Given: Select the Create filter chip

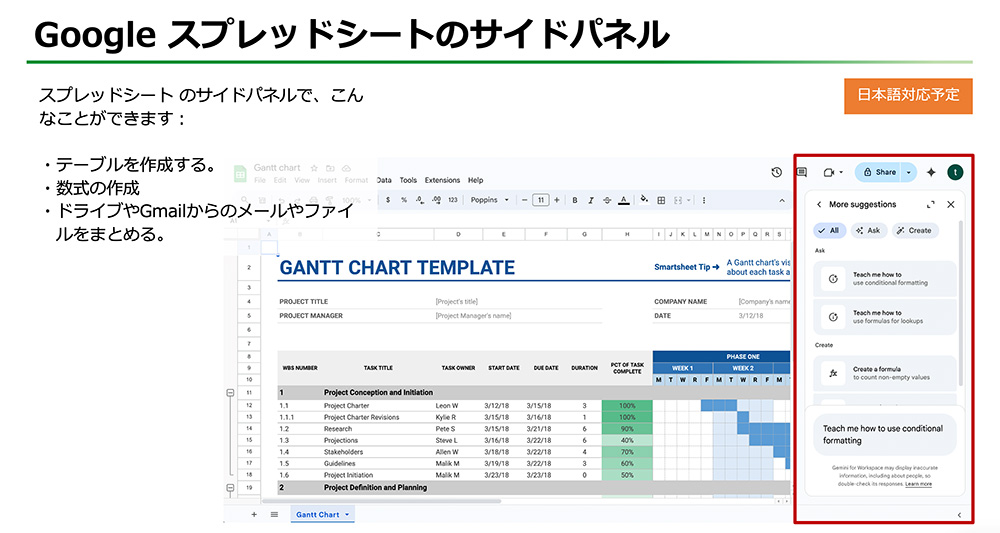Looking at the screenshot, I should [x=915, y=231].
